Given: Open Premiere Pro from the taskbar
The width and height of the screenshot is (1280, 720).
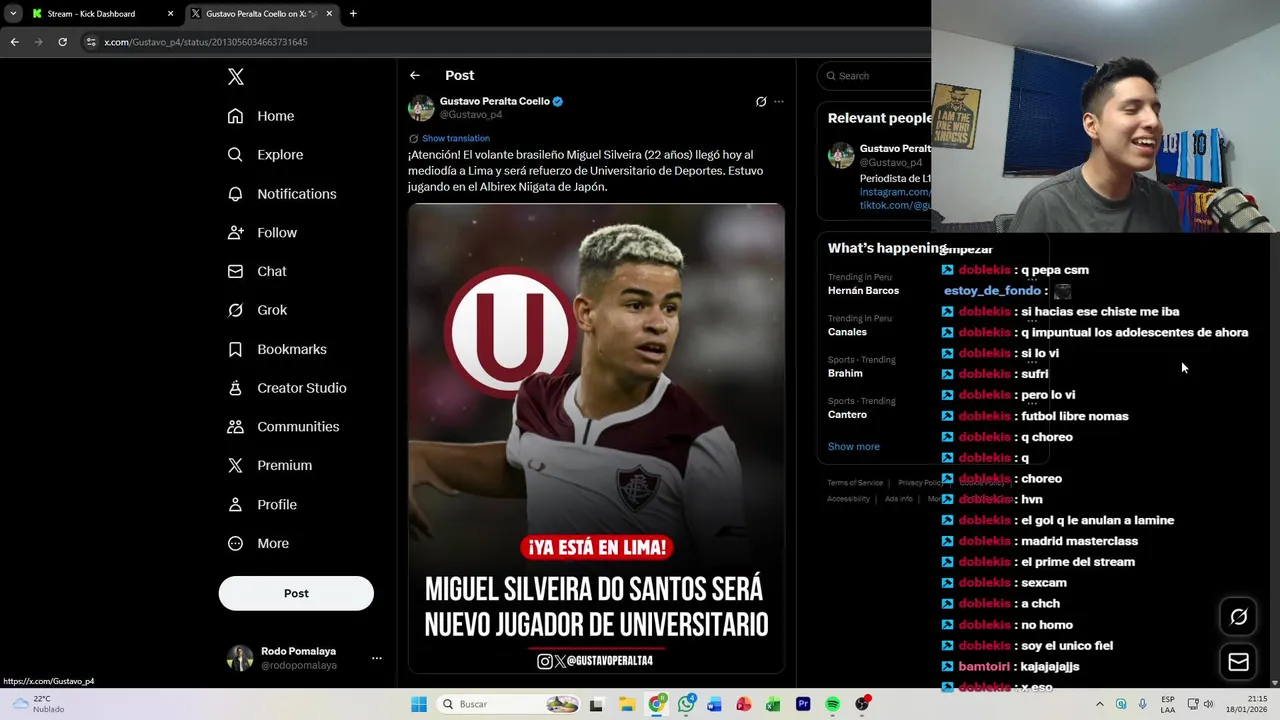Looking at the screenshot, I should (803, 704).
